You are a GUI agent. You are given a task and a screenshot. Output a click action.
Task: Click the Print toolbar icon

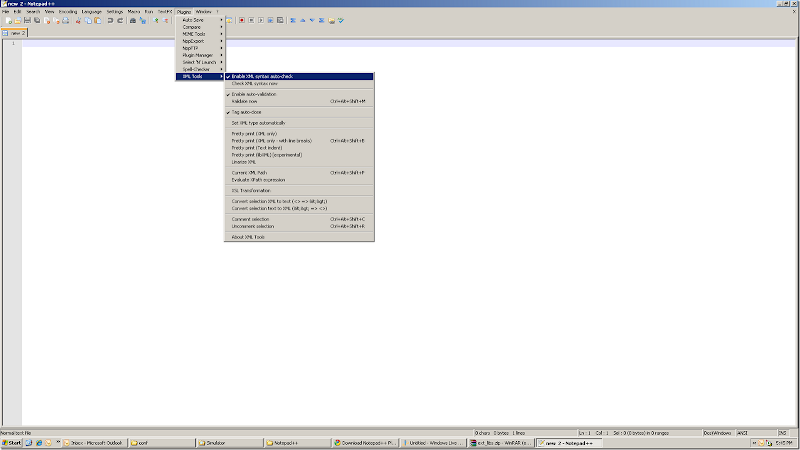[65, 20]
